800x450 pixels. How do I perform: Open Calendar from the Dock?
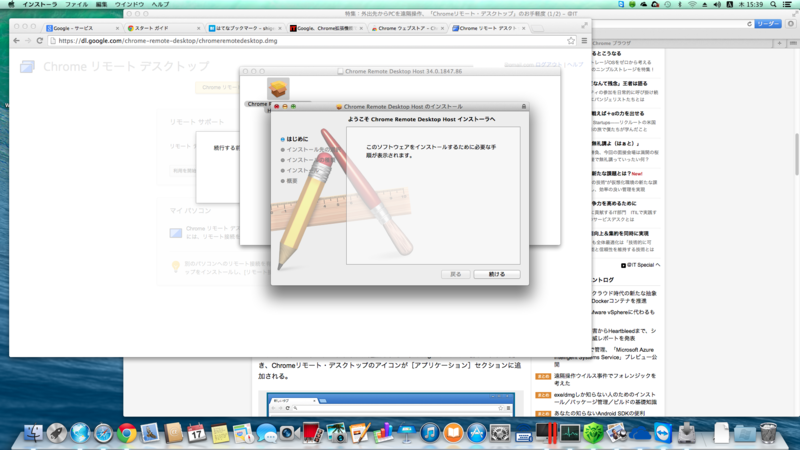tap(196, 433)
